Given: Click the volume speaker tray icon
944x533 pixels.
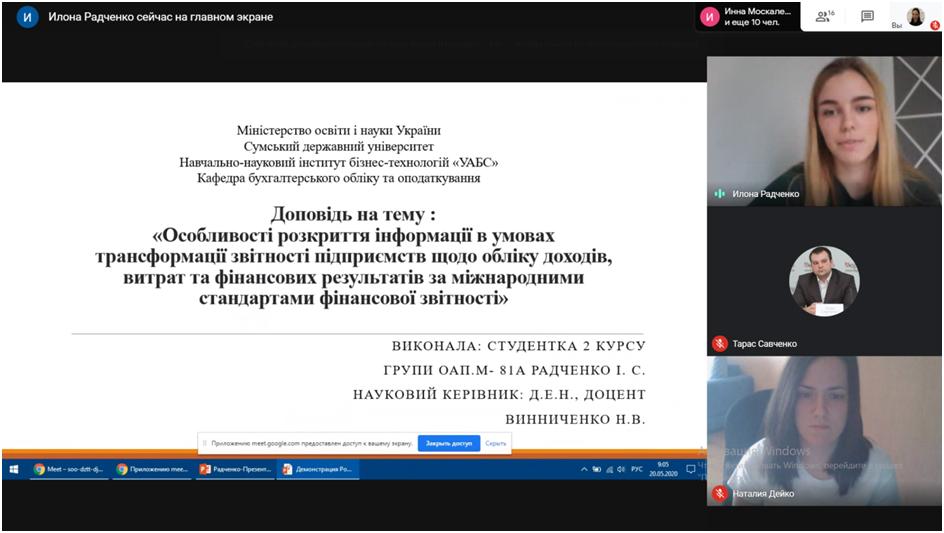Looking at the screenshot, I should click(621, 469).
